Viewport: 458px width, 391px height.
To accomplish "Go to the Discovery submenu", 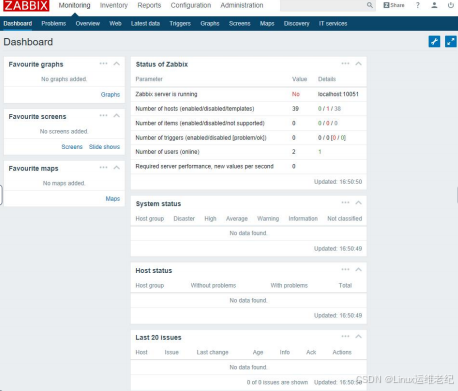I will pyautogui.click(x=297, y=24).
